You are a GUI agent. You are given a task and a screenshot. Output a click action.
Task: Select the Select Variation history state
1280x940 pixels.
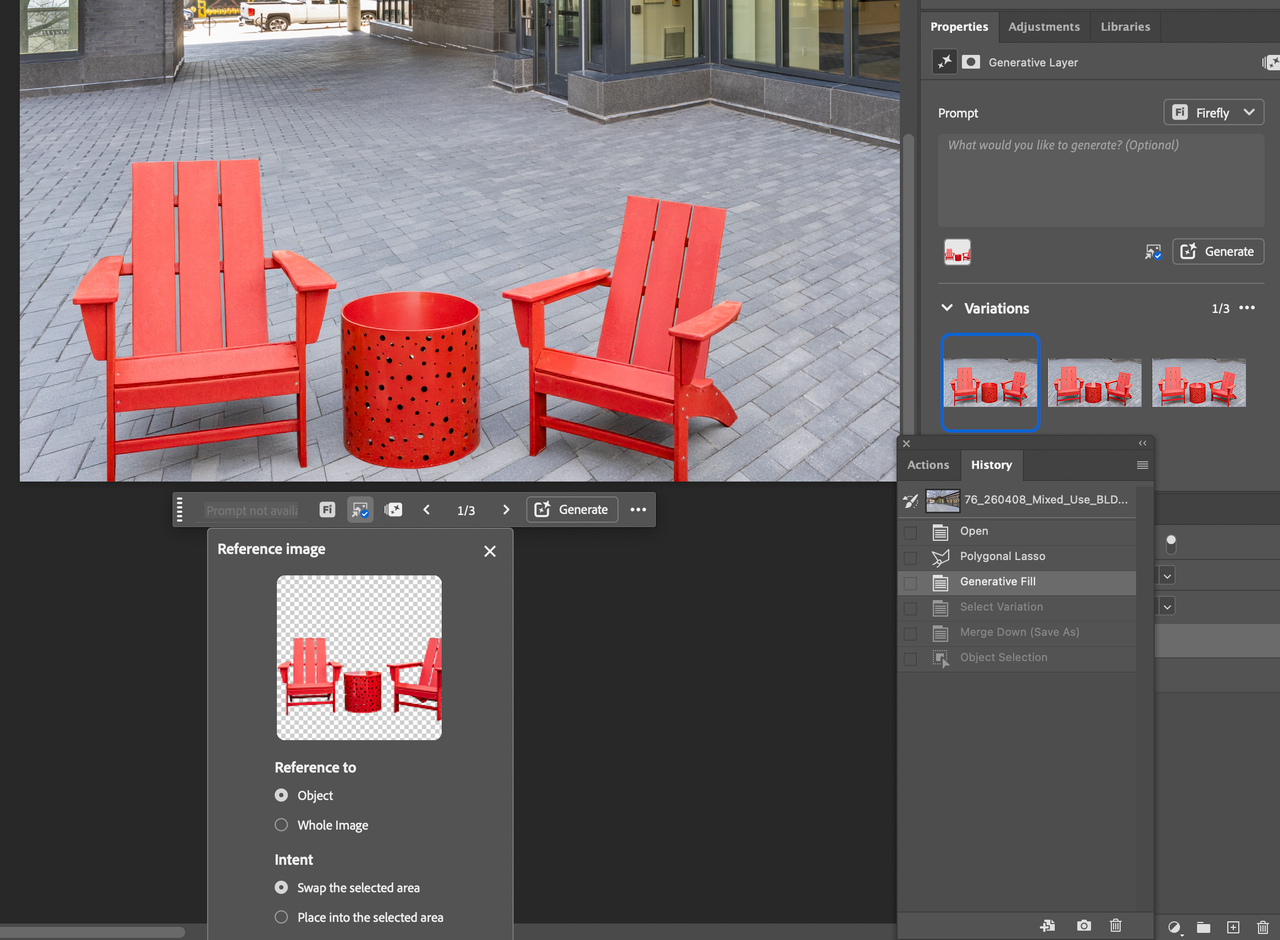click(1017, 607)
